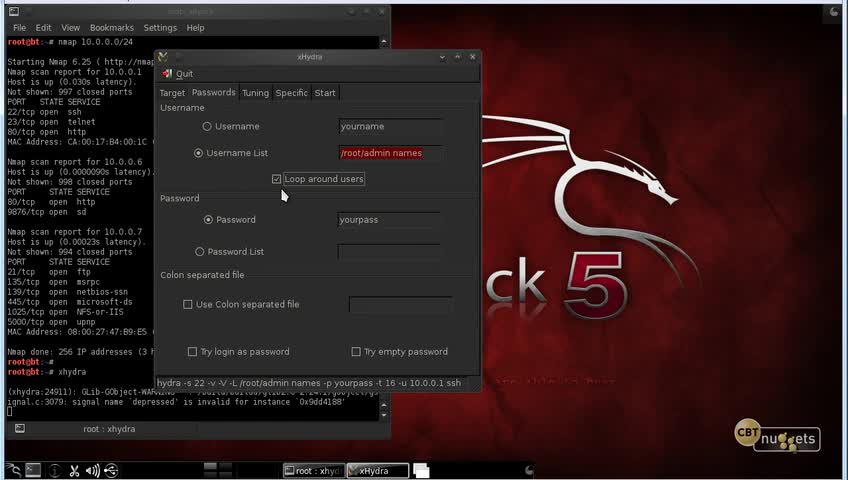This screenshot has height=480, width=848.
Task: Click 'Nmap scan report for 10.0.0.6' line
Action: [75, 162]
